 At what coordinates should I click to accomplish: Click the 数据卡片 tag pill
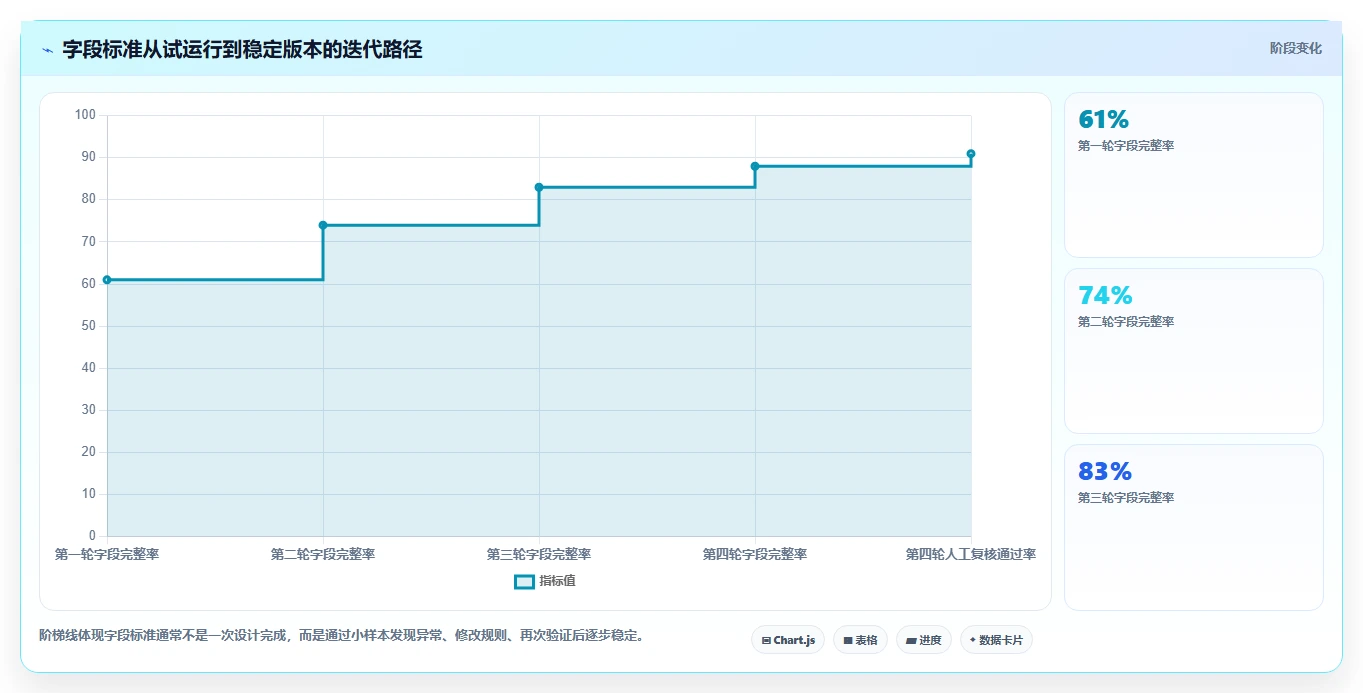coord(996,640)
